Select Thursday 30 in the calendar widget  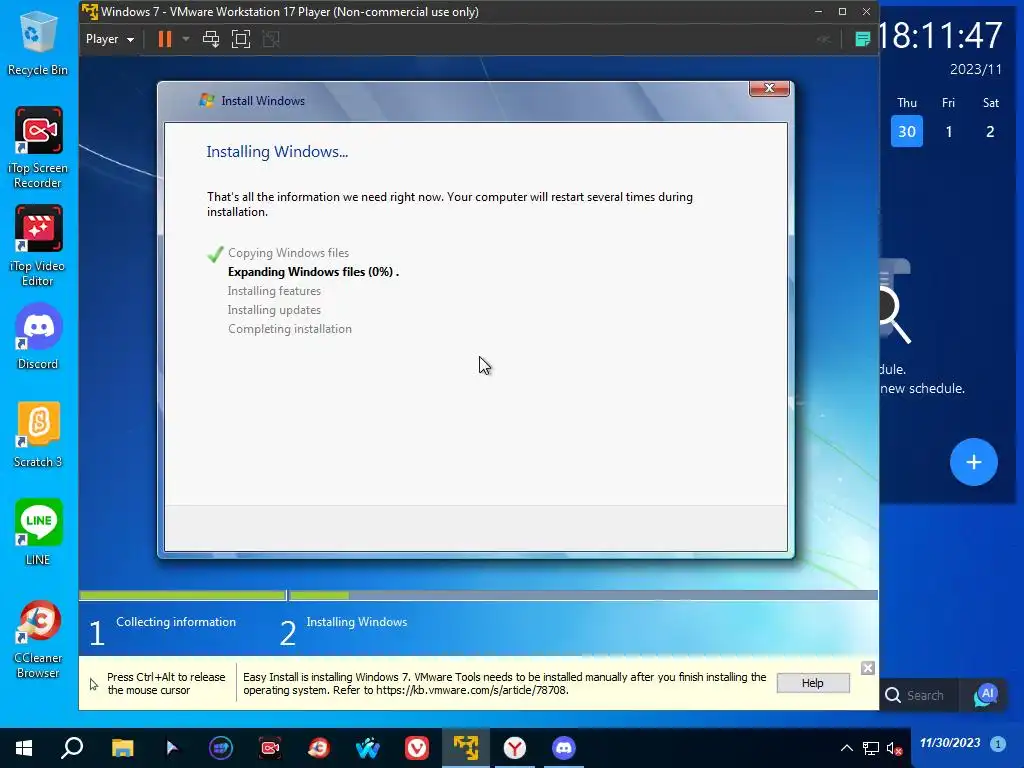(x=906, y=131)
